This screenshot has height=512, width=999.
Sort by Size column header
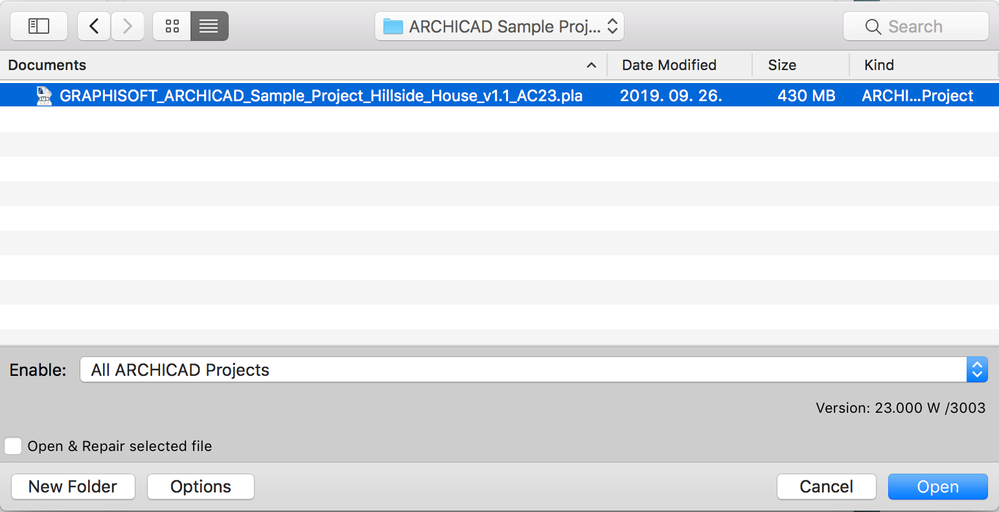[782, 65]
